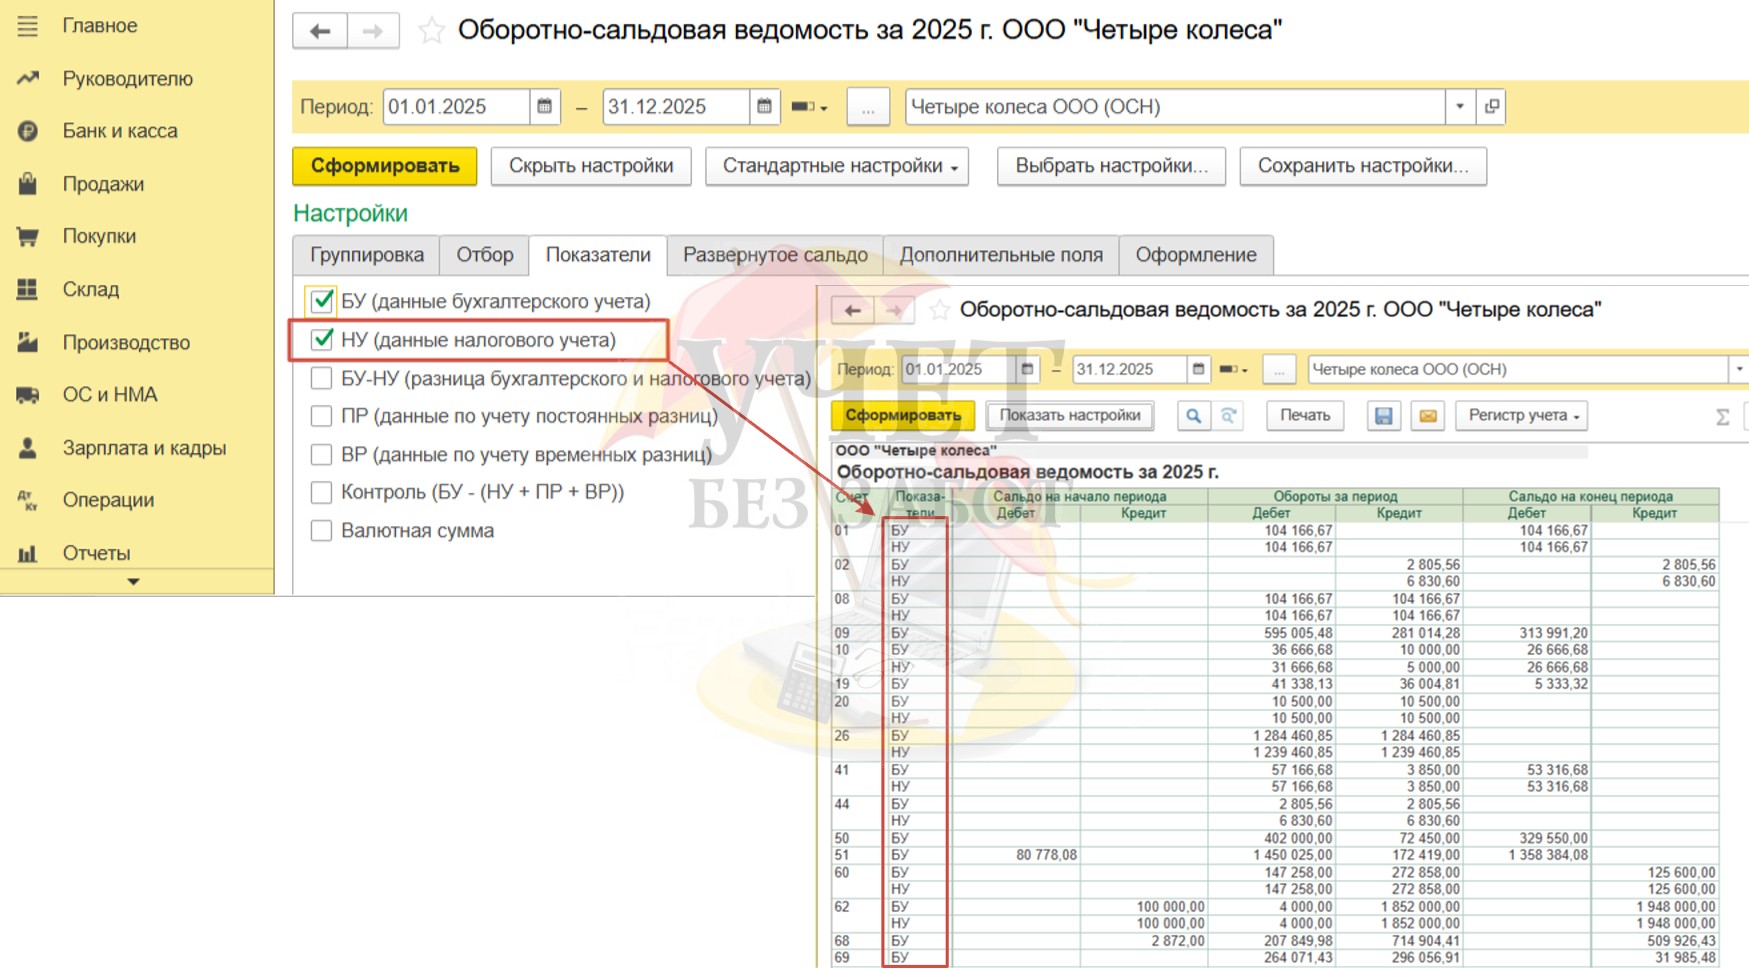Screen dimensions: 1749x972
Task: Click Скрыть настройки button
Action: [590, 166]
